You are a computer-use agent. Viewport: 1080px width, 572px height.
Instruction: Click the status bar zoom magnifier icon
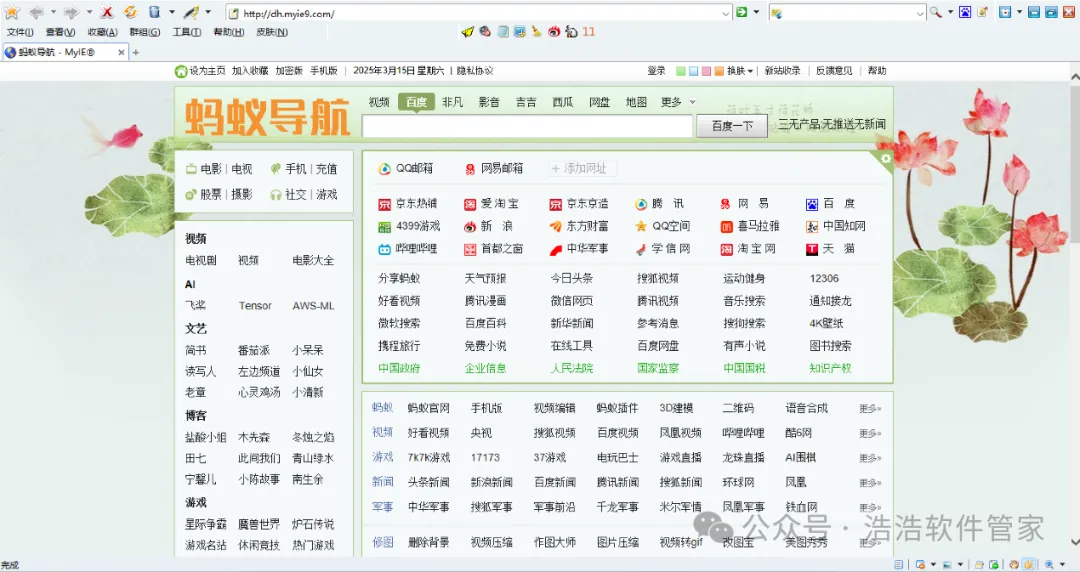pyautogui.click(x=1050, y=565)
